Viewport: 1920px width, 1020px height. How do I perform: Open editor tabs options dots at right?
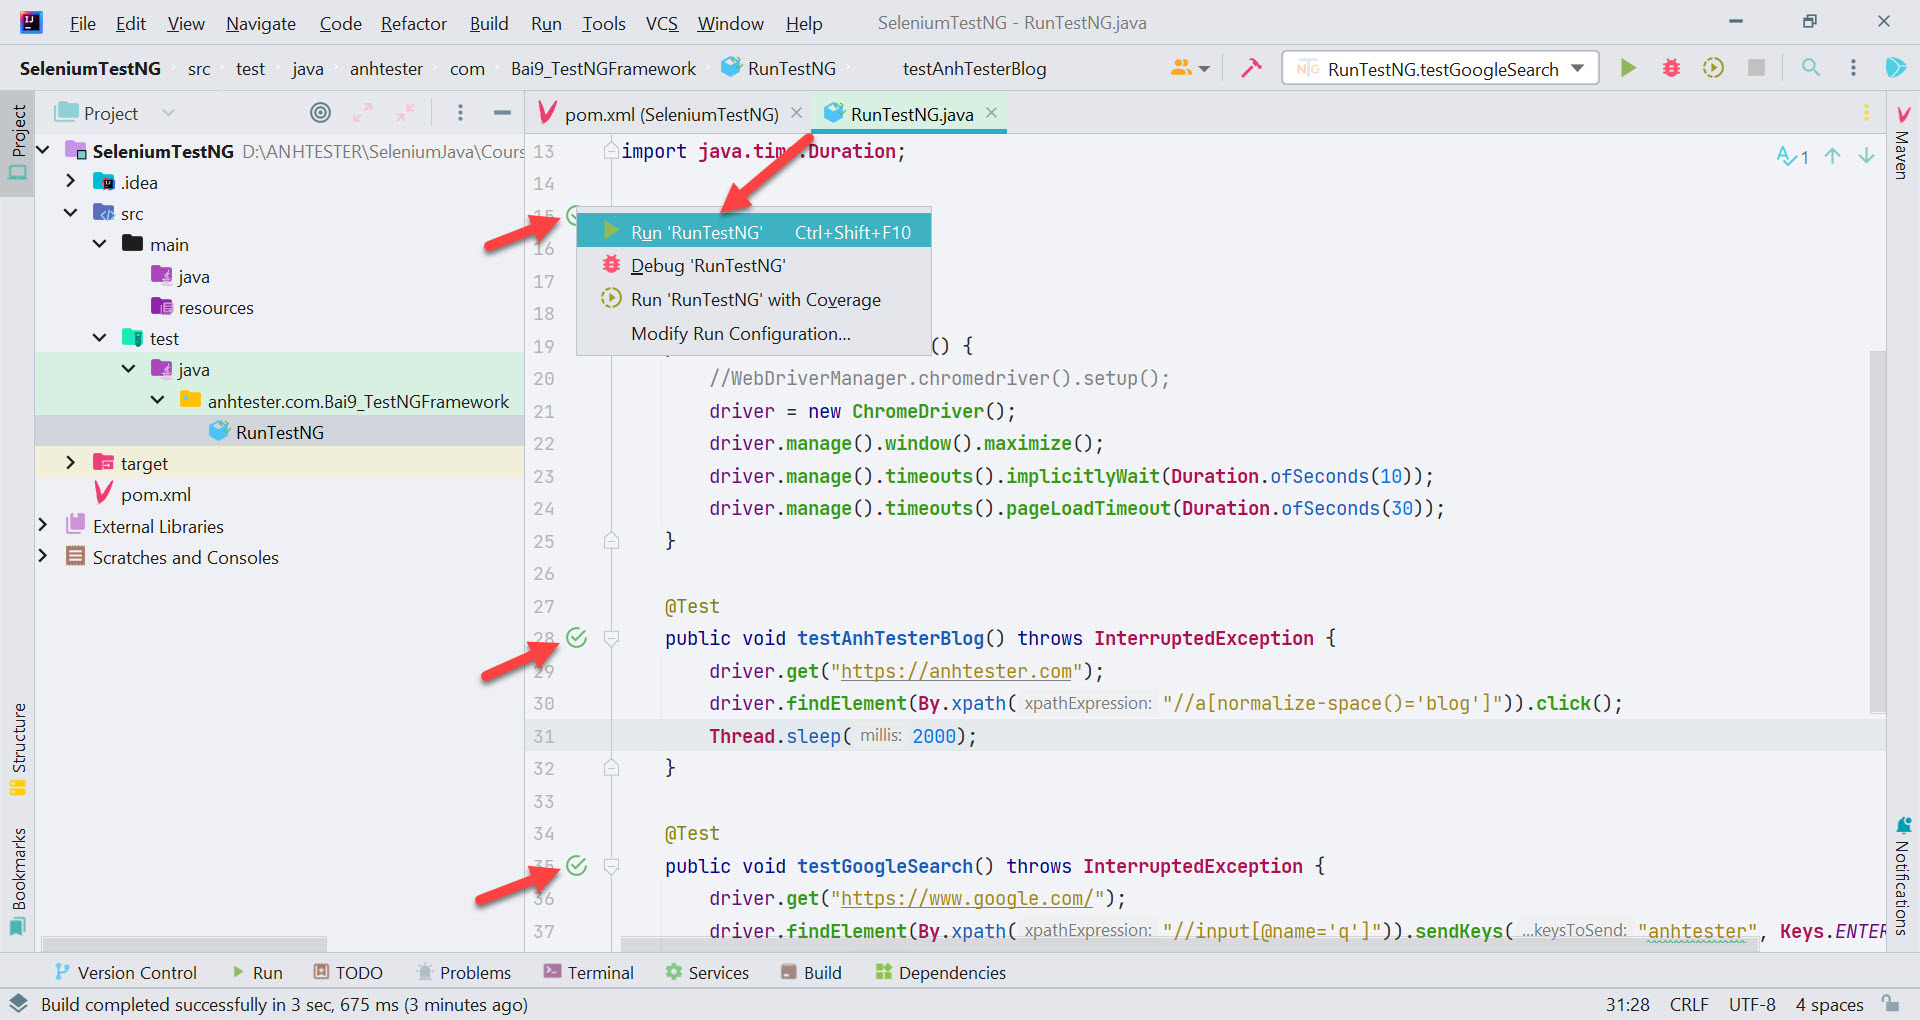tap(1866, 113)
